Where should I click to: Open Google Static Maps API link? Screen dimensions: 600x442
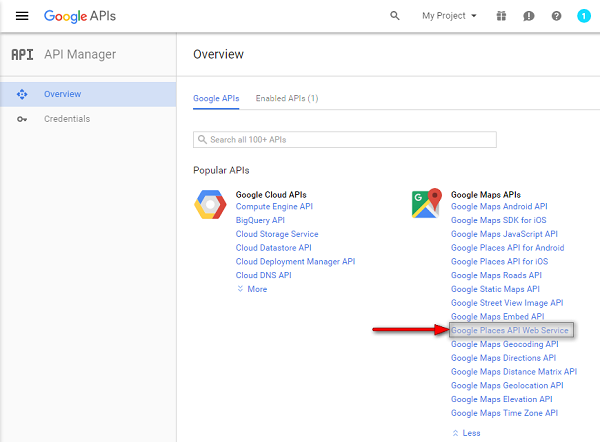pyautogui.click(x=495, y=289)
